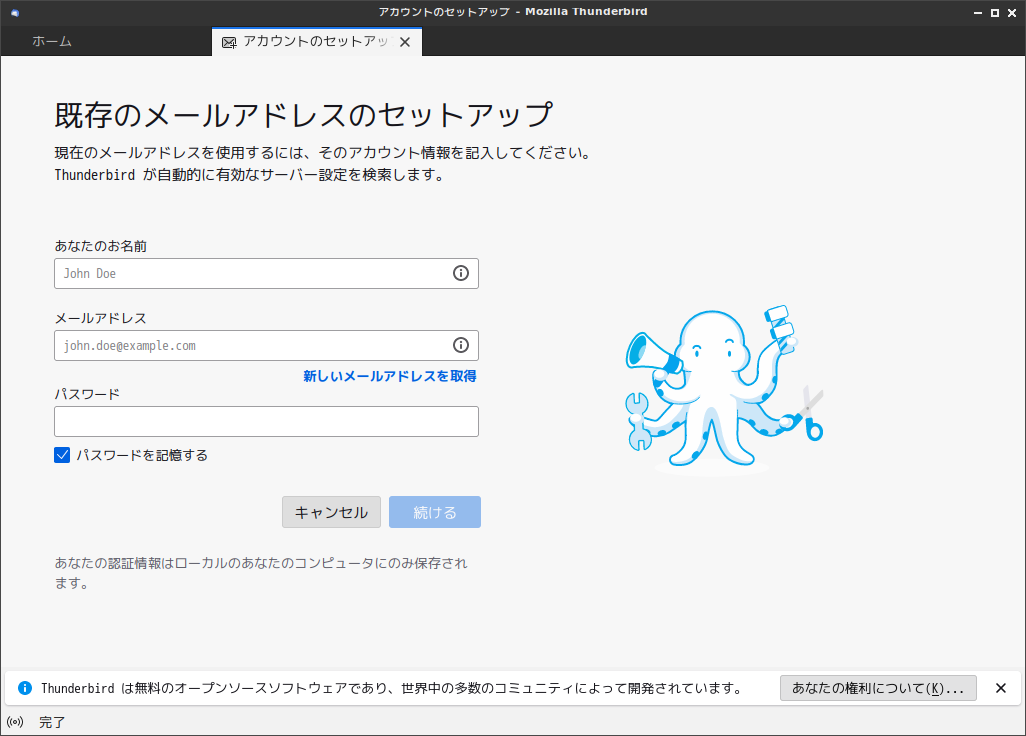Select the アカウントのセットアップ tab
The width and height of the screenshot is (1026, 736).
click(x=317, y=42)
